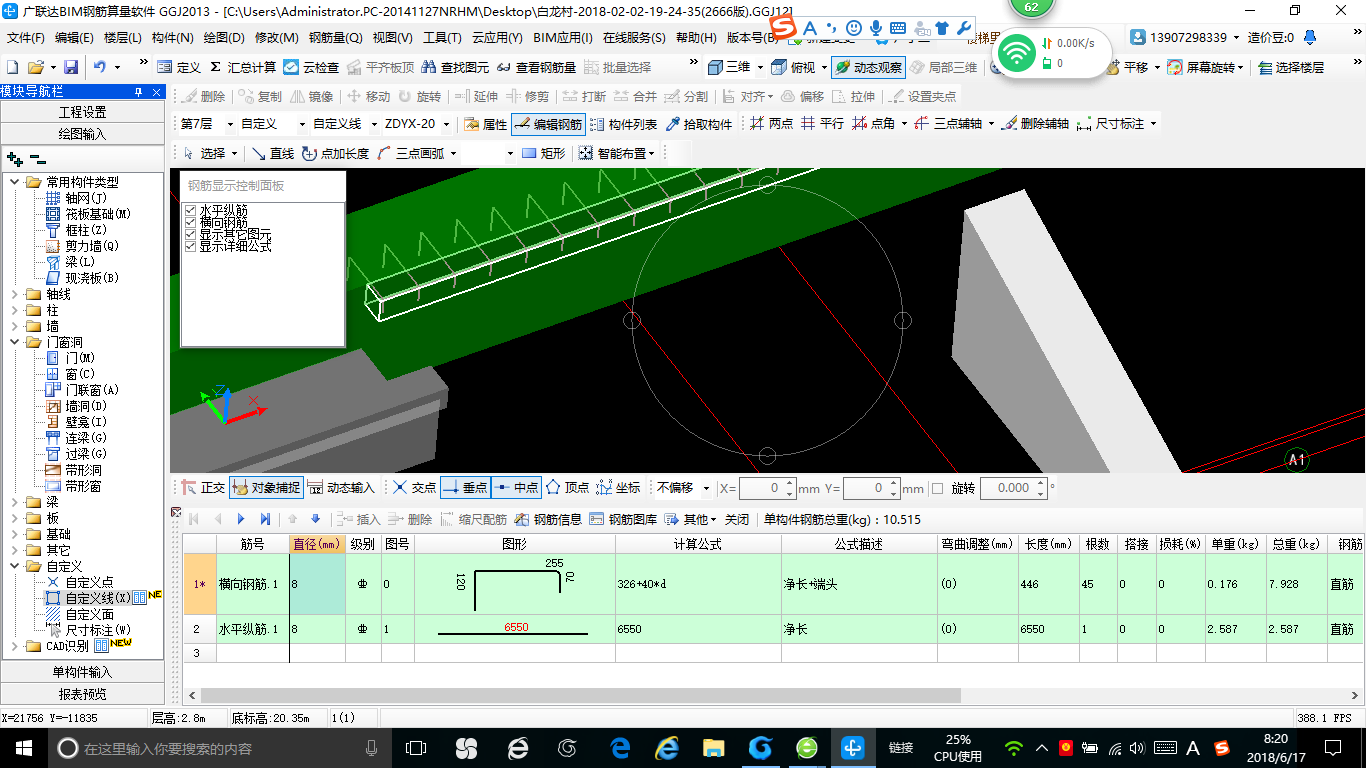1366x768 pixels.
Task: Expand the 轴线 tree node
Action: coord(15,294)
